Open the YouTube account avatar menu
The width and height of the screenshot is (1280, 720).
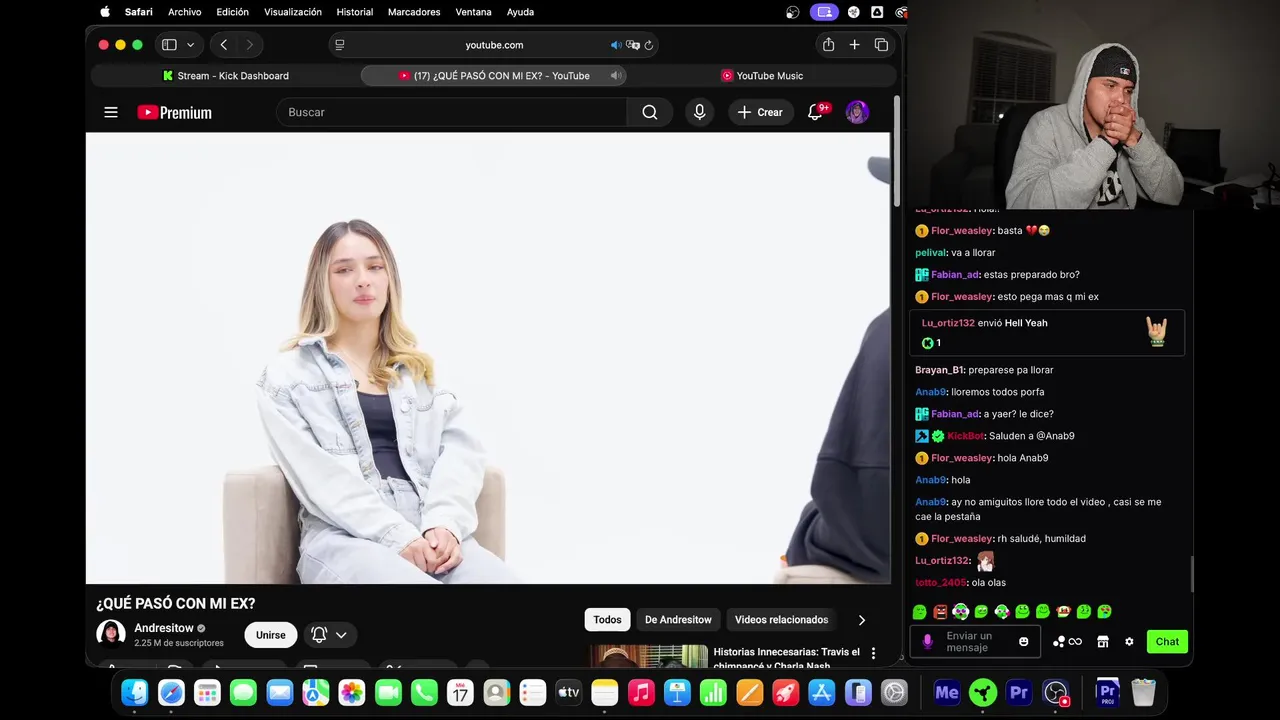tap(857, 112)
